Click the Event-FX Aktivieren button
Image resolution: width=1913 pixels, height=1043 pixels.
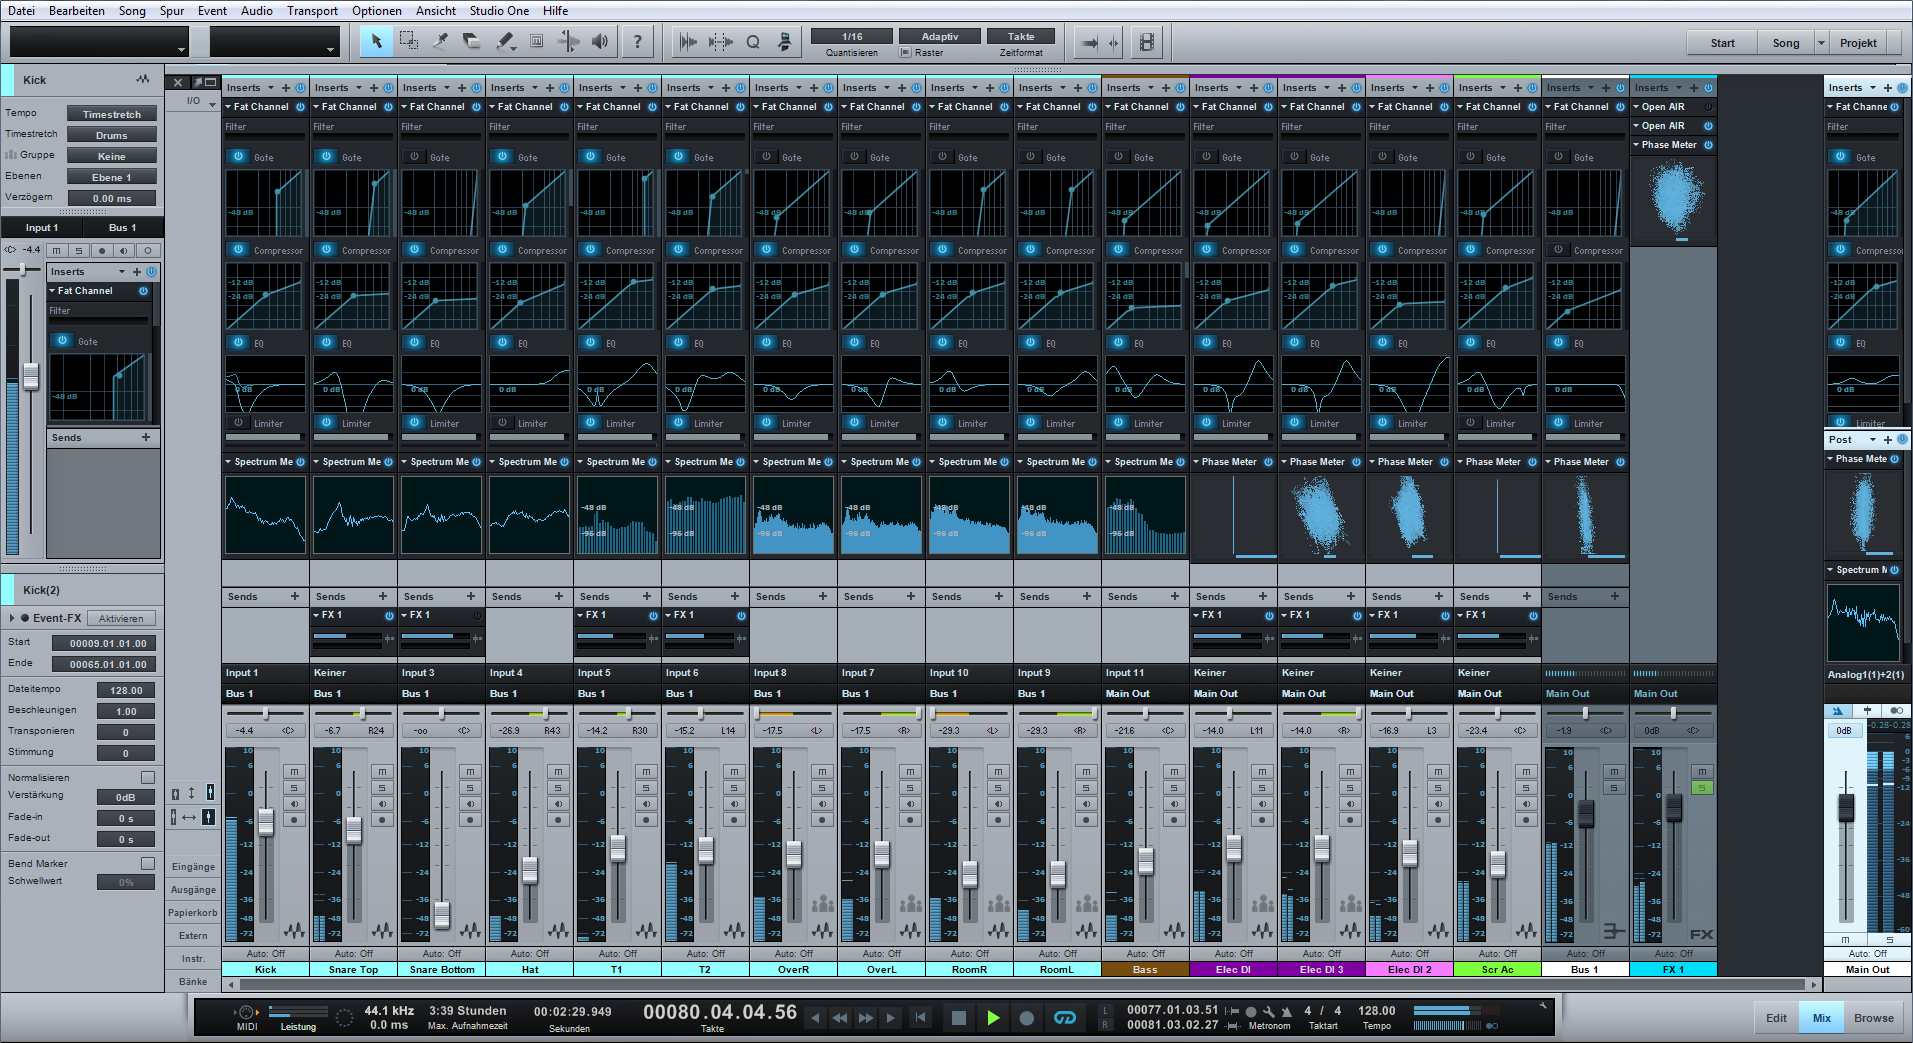click(121, 618)
